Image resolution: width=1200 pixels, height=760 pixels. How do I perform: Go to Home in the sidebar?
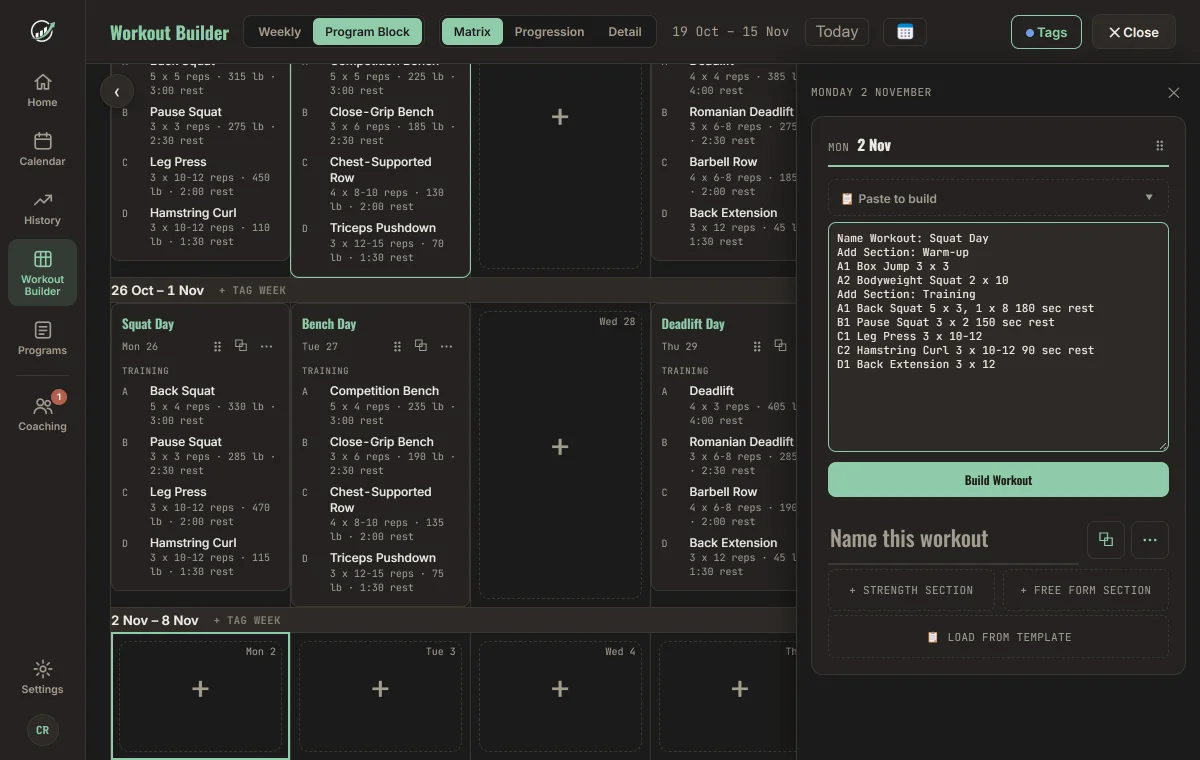click(42, 90)
